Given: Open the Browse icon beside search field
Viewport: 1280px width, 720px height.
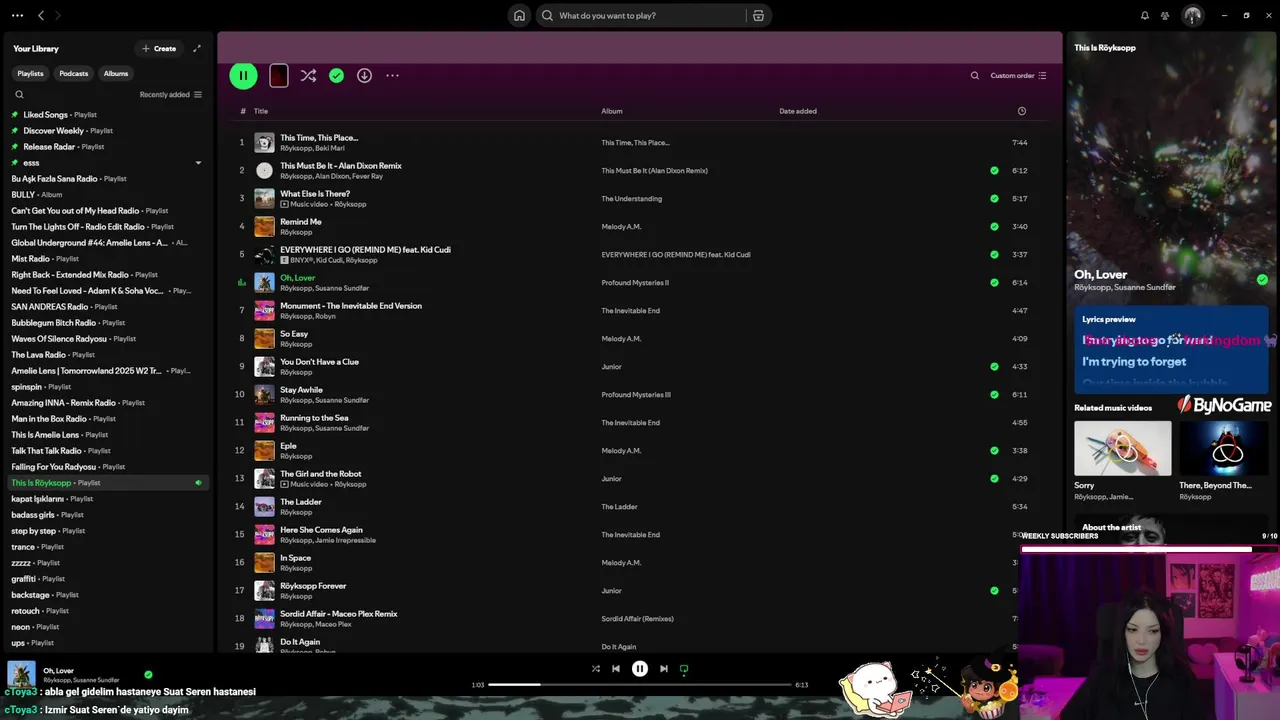Looking at the screenshot, I should (x=758, y=15).
